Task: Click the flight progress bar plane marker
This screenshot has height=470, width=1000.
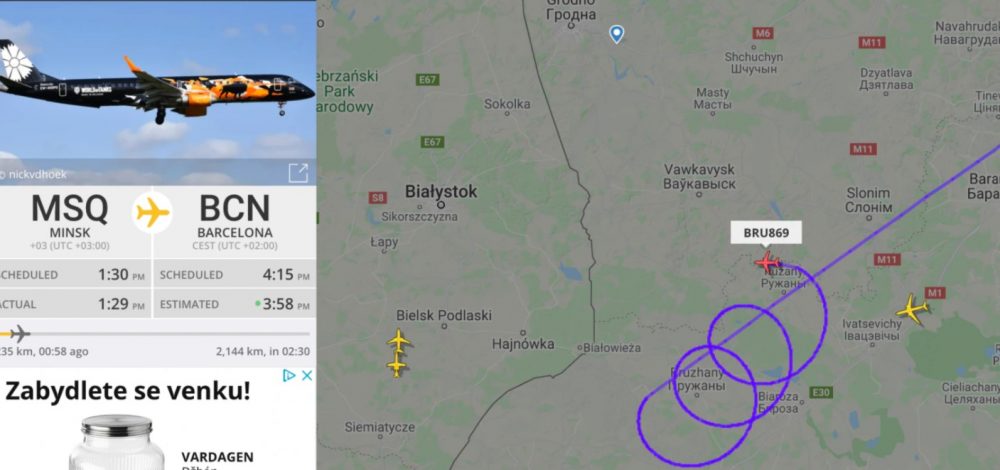Action: tap(18, 333)
